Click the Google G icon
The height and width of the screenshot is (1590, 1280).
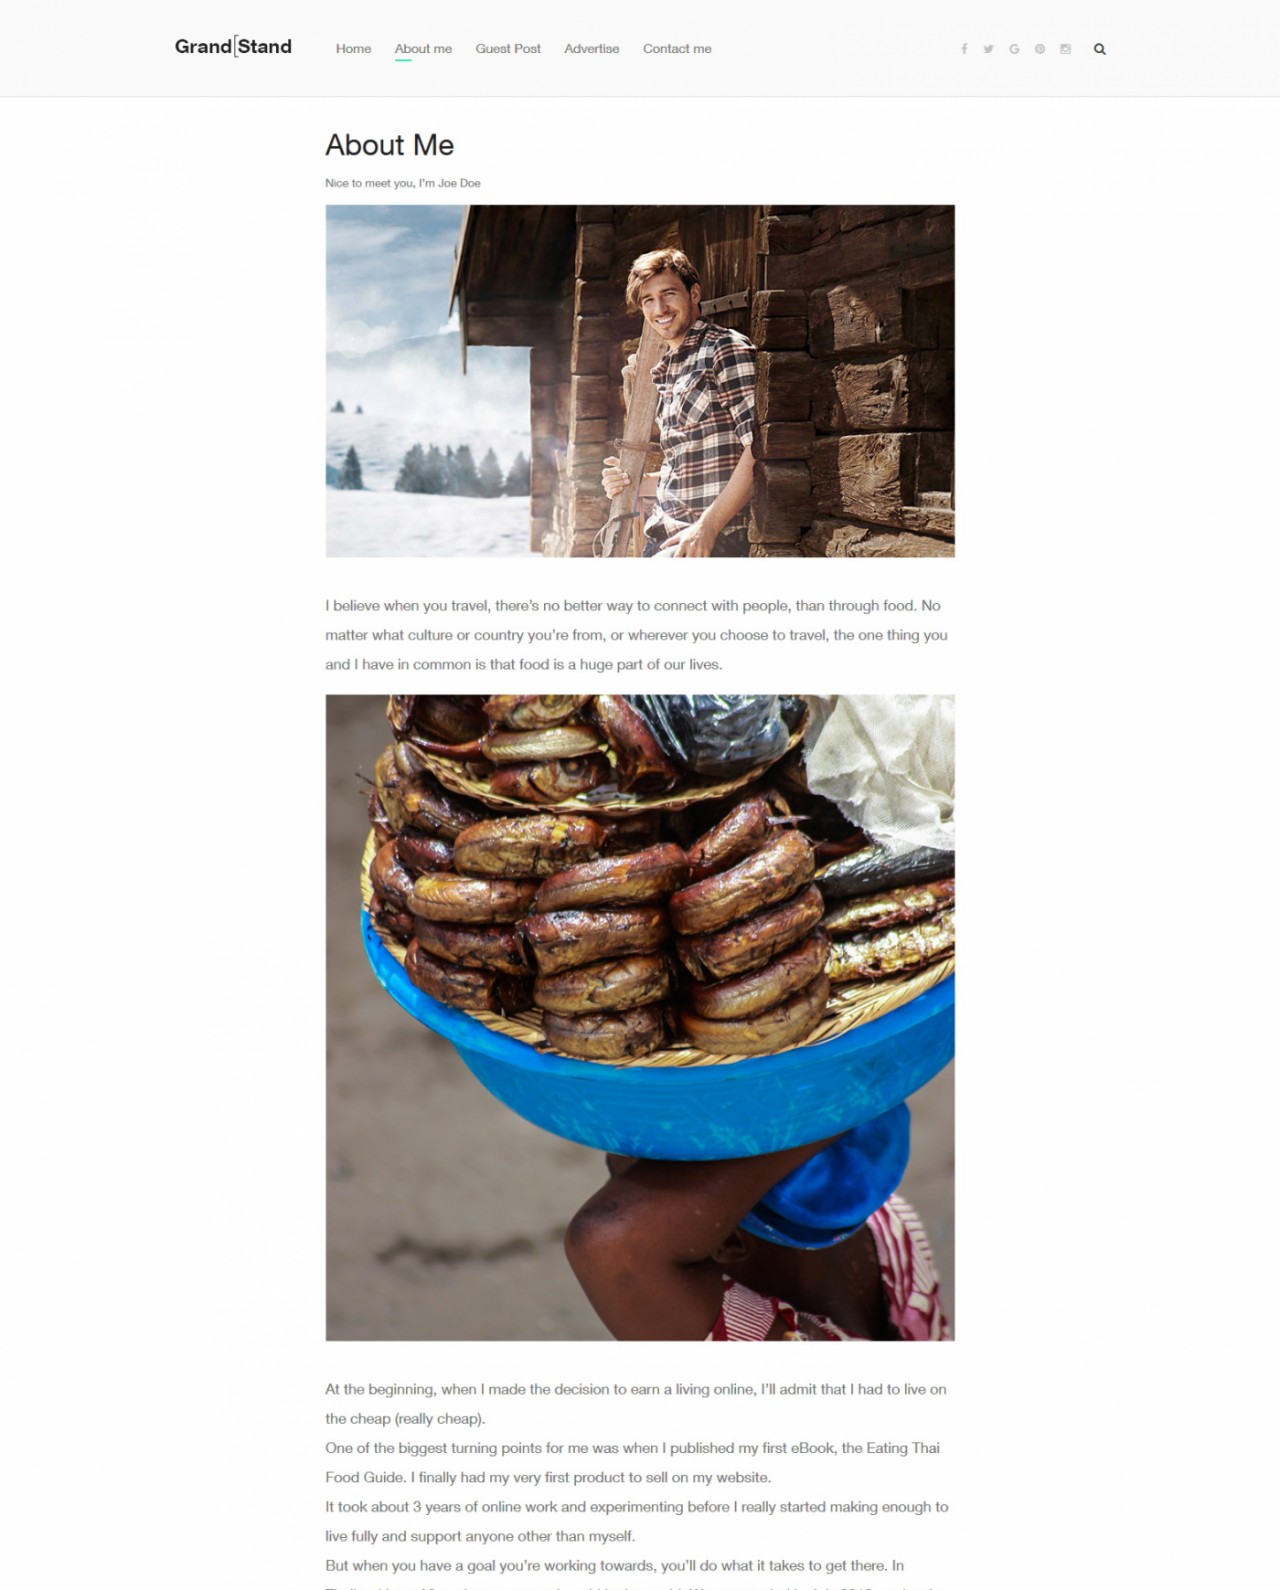coord(1014,49)
